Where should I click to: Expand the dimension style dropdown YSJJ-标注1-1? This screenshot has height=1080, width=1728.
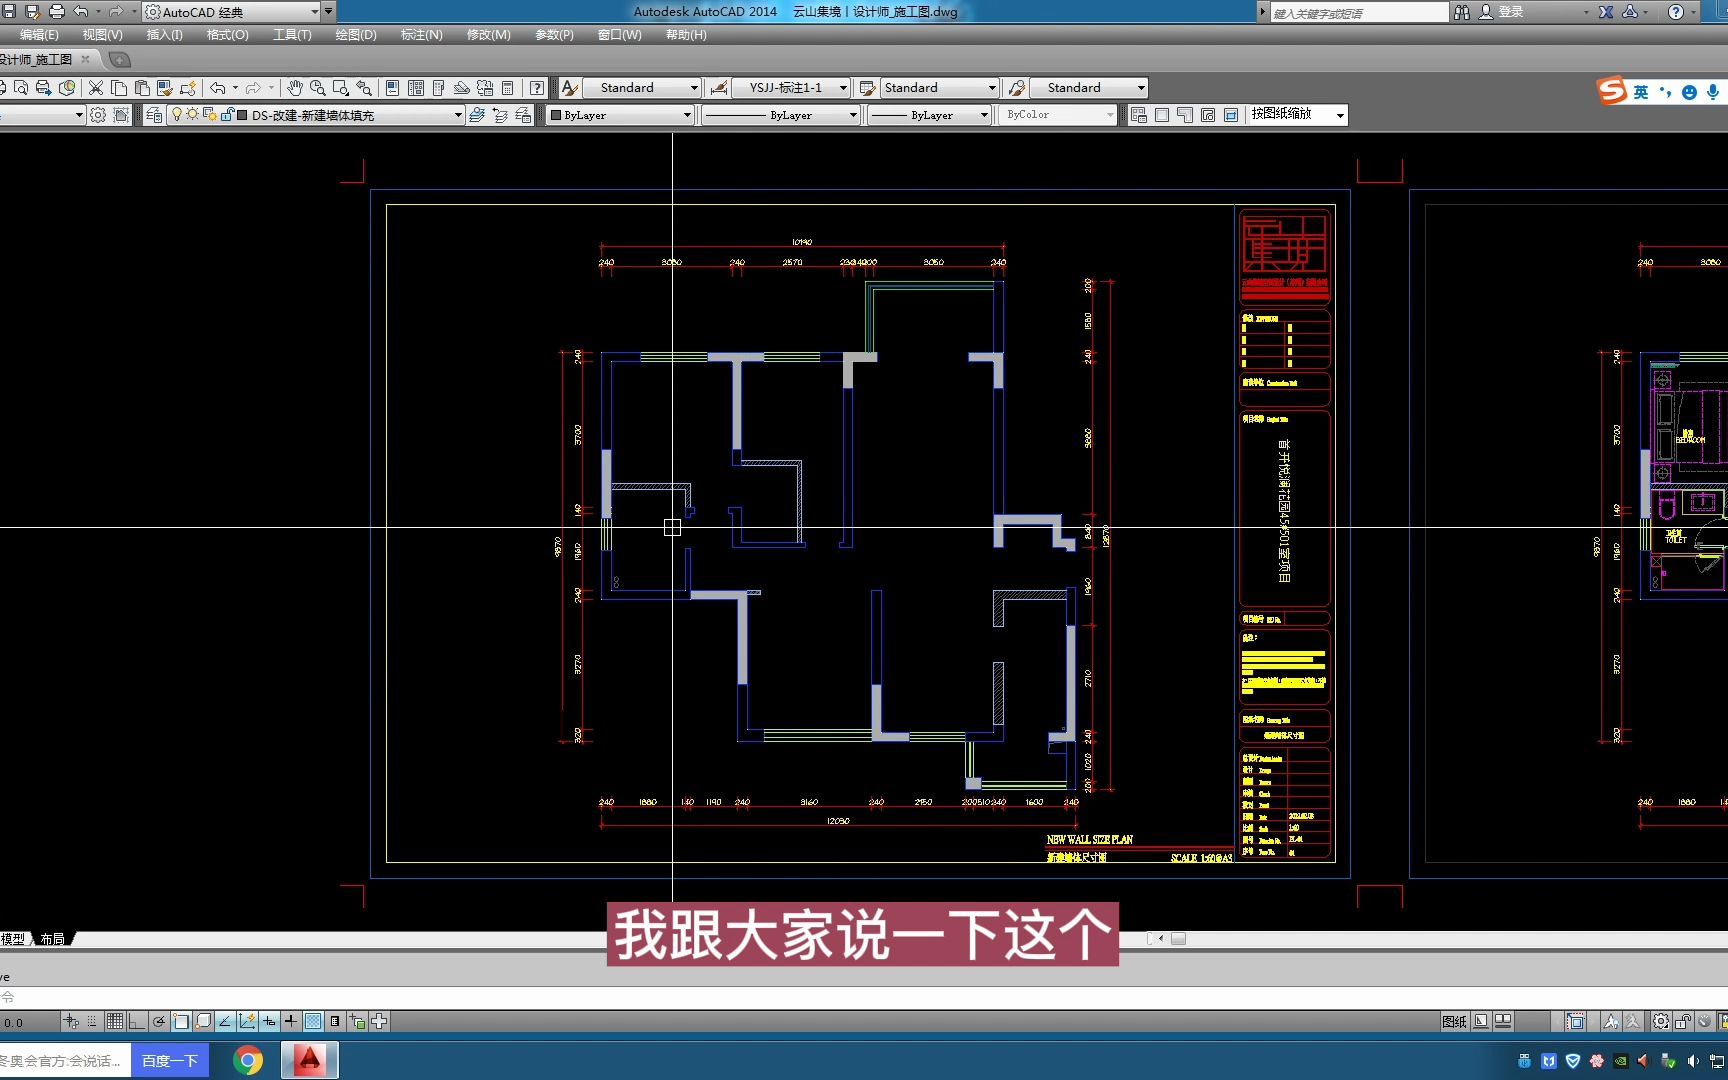790,87
